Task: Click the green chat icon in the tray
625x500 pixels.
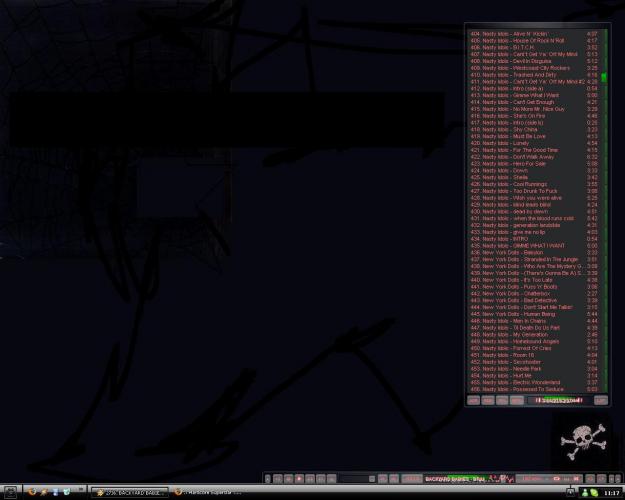Action: [594, 493]
